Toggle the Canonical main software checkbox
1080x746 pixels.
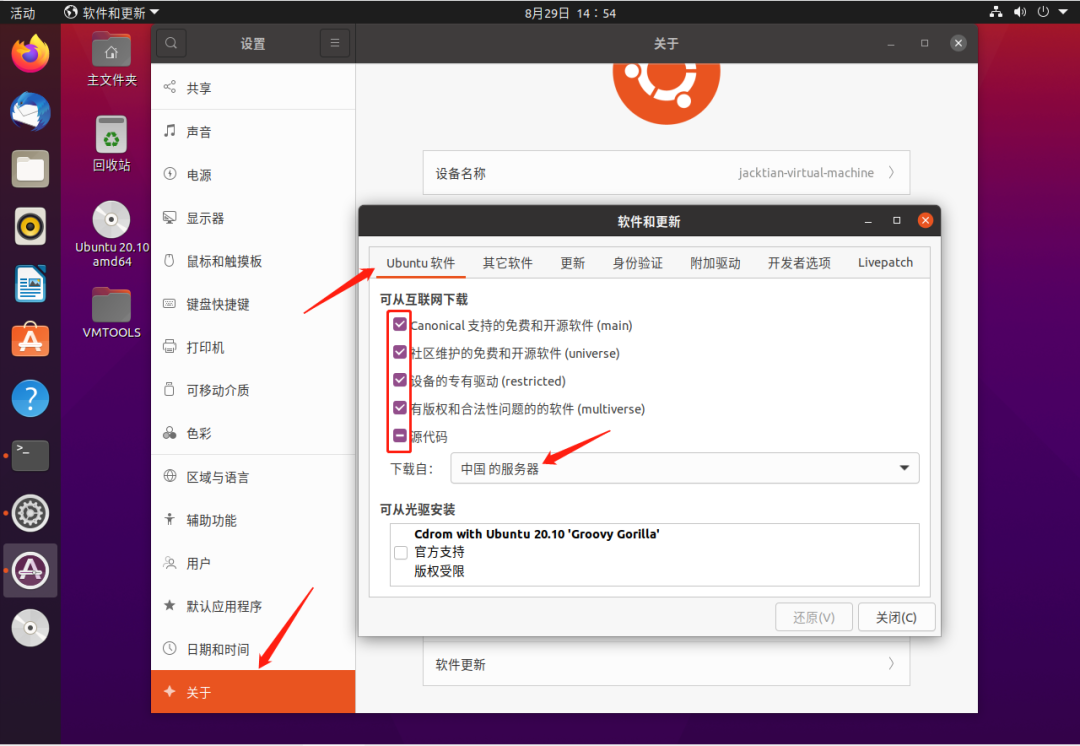tap(399, 324)
